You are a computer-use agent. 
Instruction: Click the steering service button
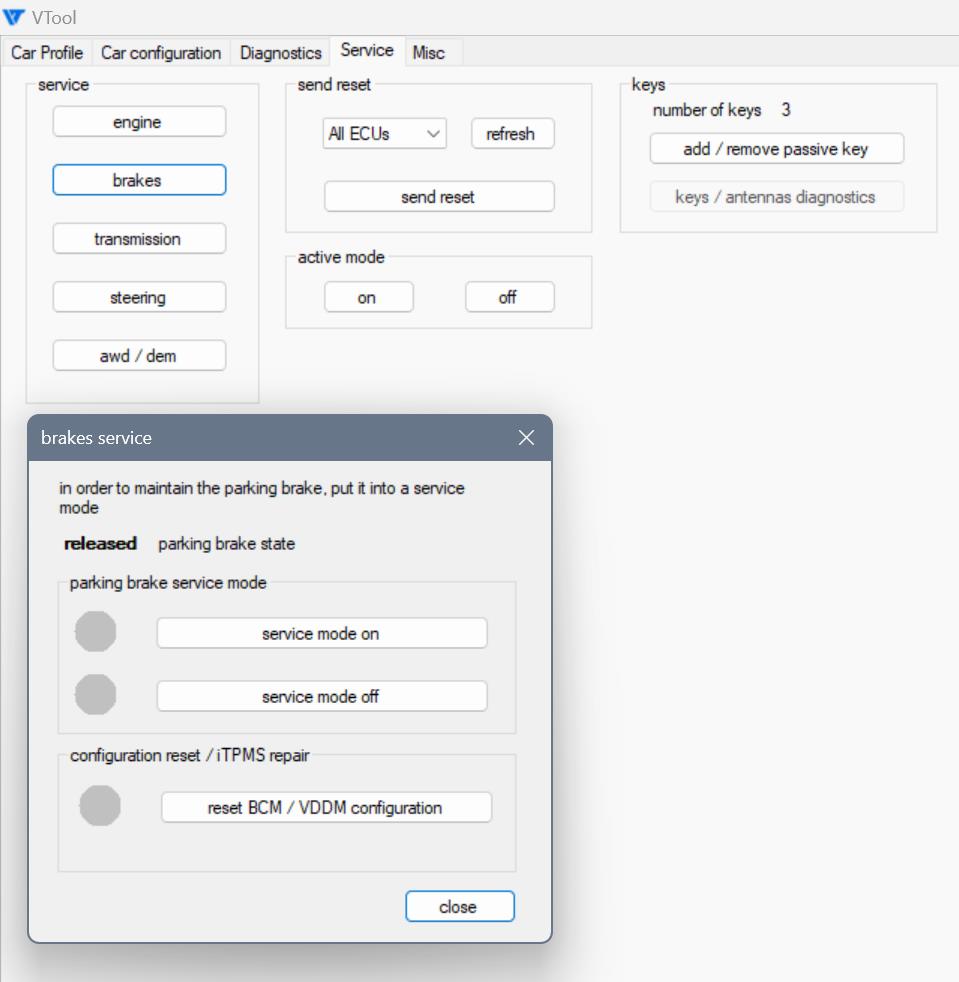coord(139,298)
